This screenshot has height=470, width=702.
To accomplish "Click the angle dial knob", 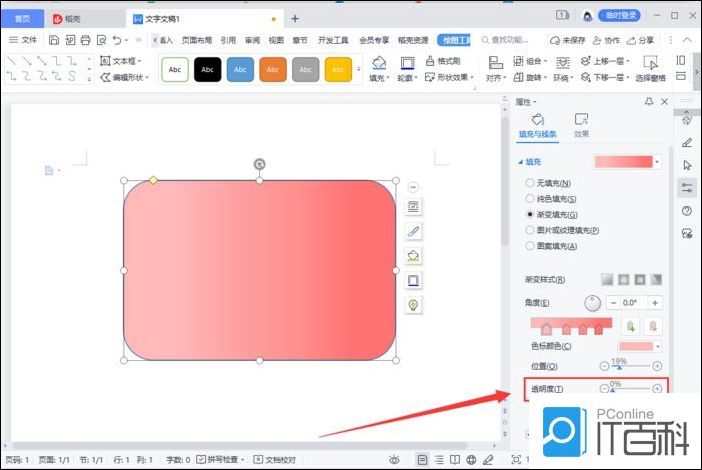I will [x=592, y=303].
